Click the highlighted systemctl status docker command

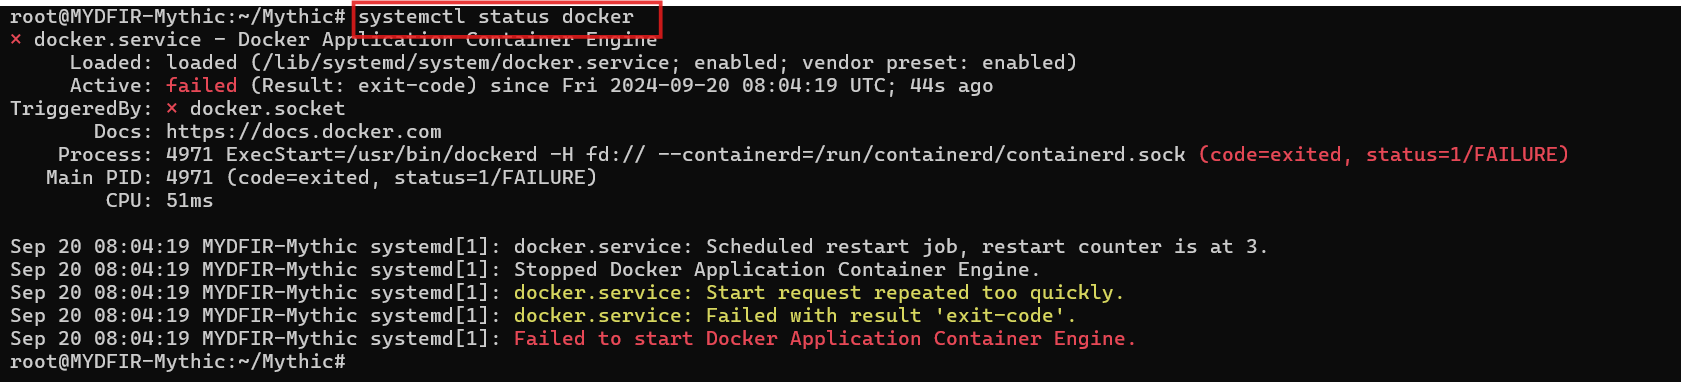tap(496, 17)
